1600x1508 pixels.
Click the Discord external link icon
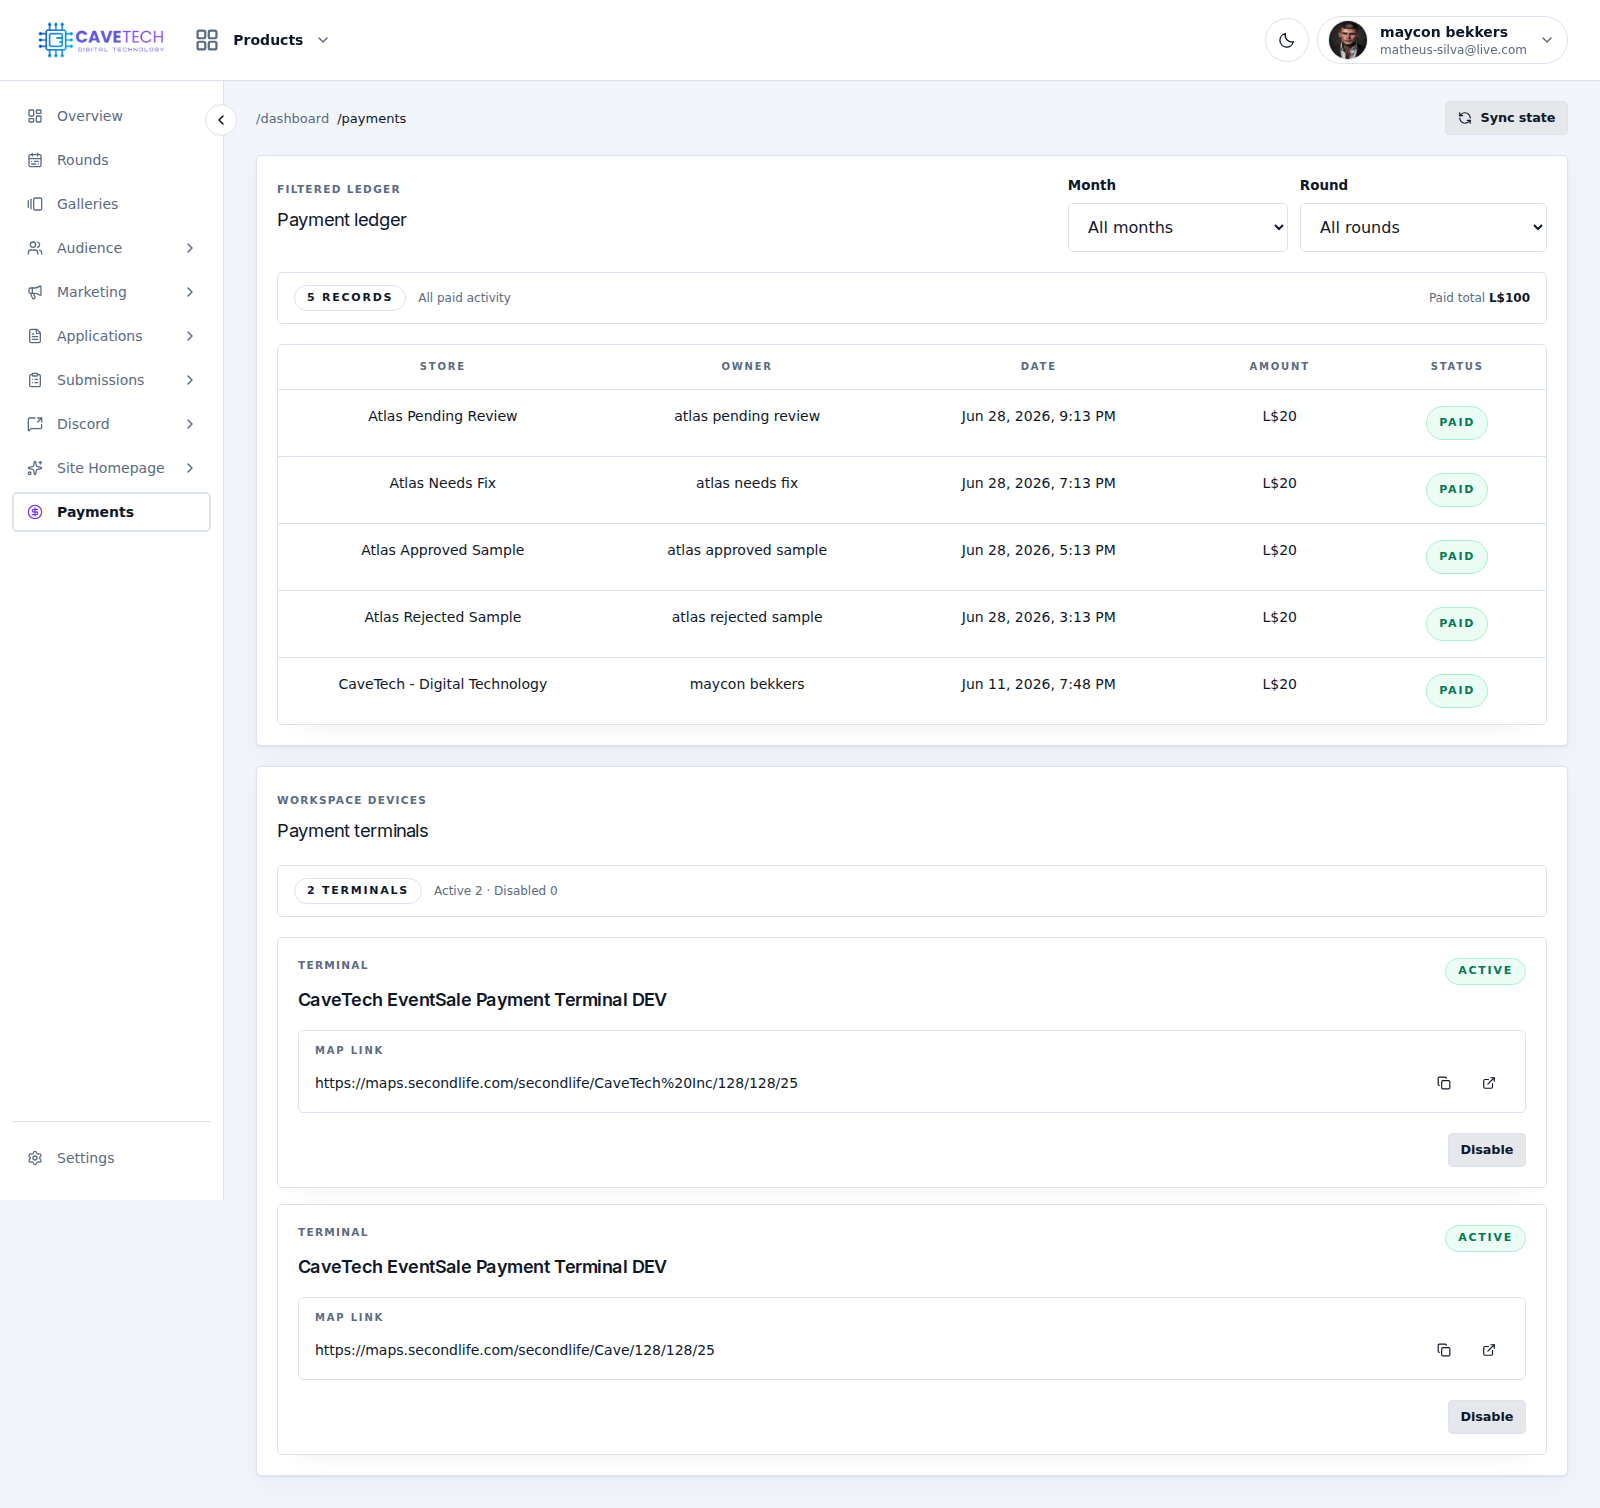pyautogui.click(x=35, y=424)
